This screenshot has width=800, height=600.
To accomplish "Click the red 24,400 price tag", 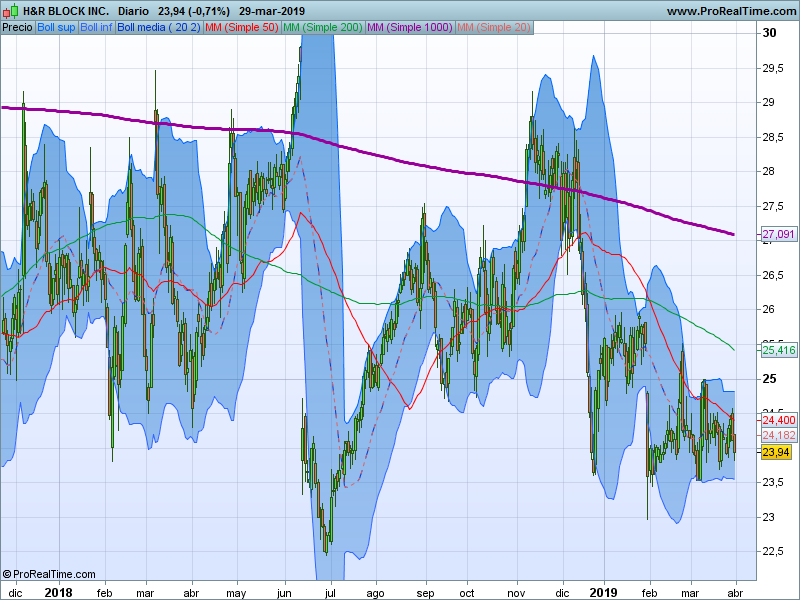I will [779, 420].
